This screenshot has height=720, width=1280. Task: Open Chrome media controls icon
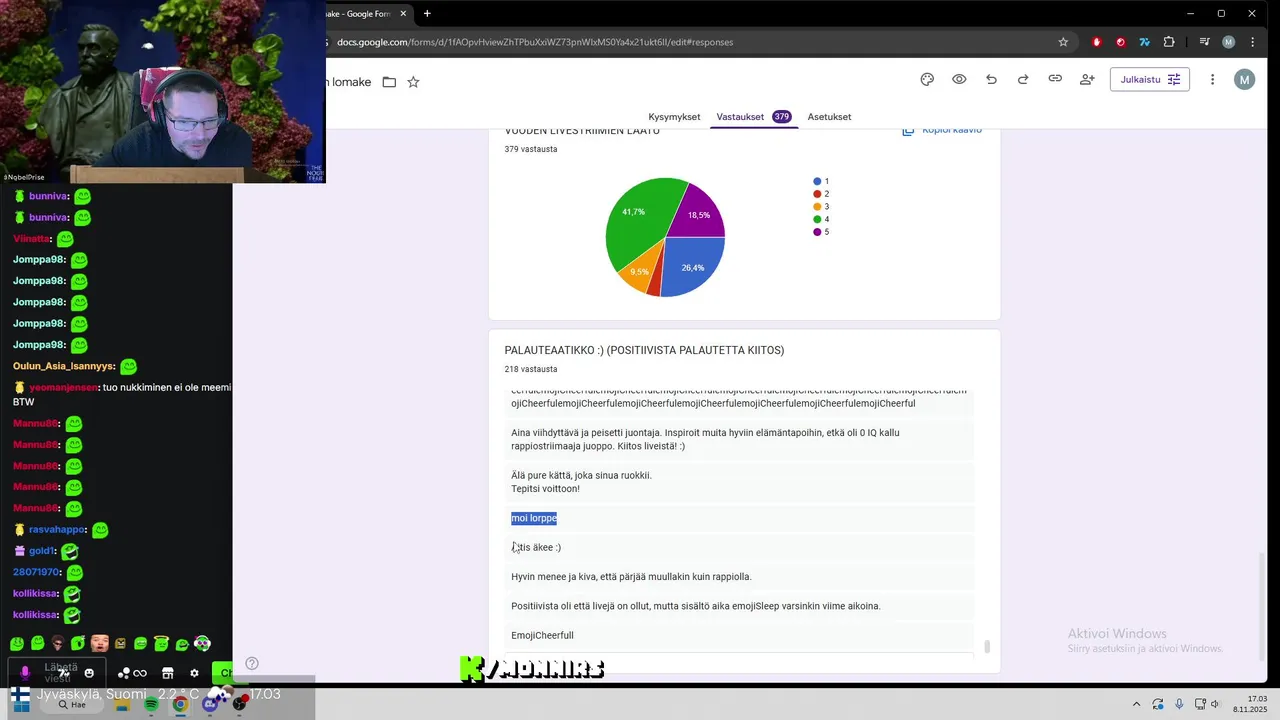tap(1204, 42)
